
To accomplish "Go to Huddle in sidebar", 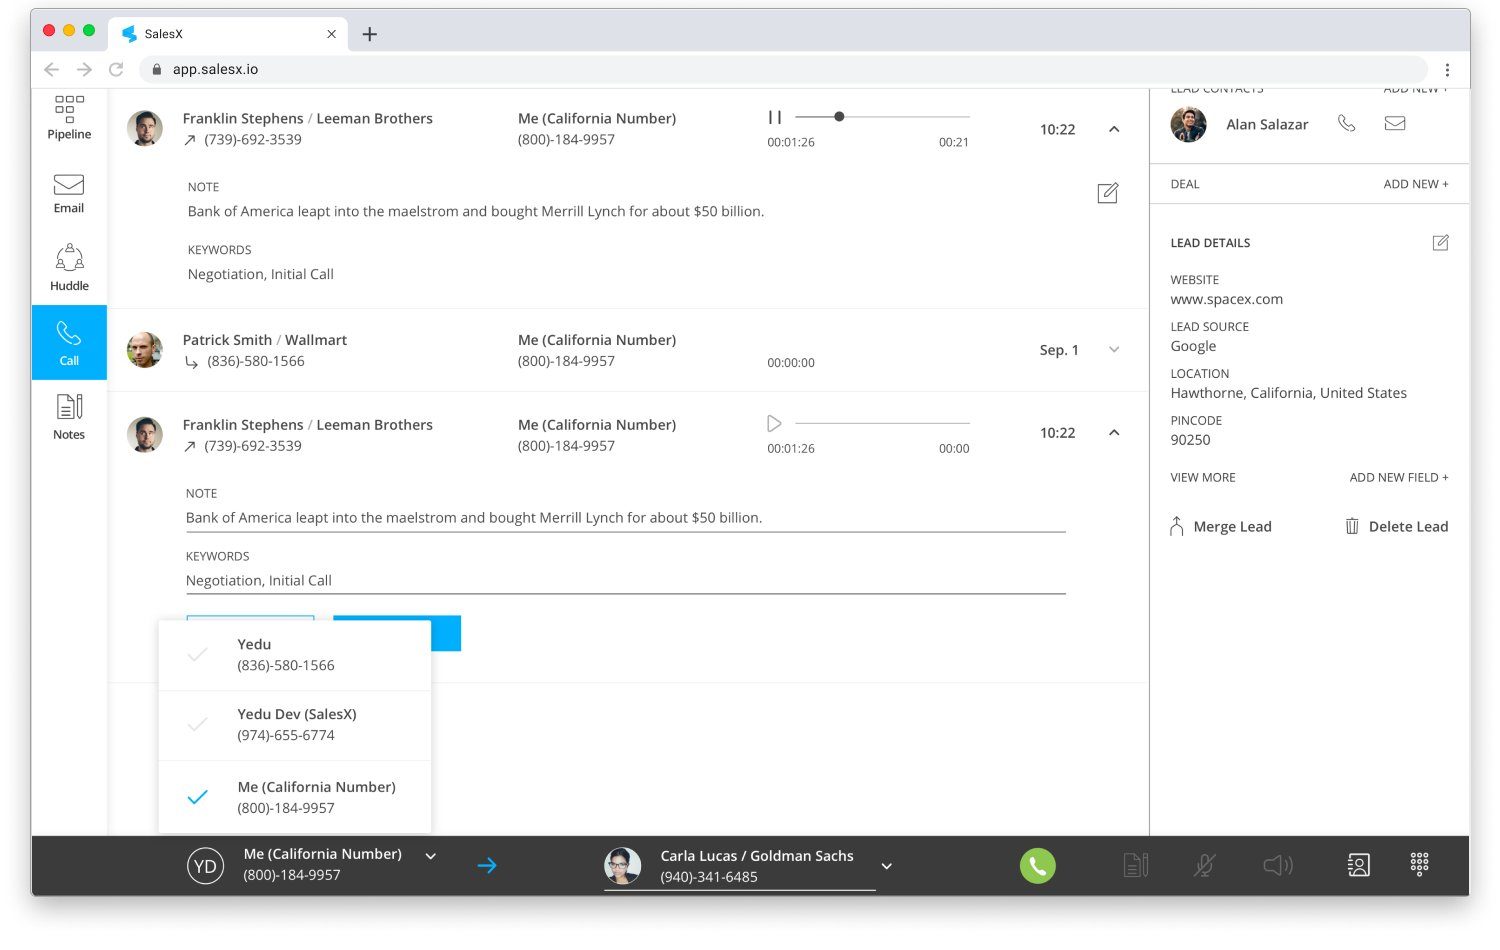I will (69, 268).
